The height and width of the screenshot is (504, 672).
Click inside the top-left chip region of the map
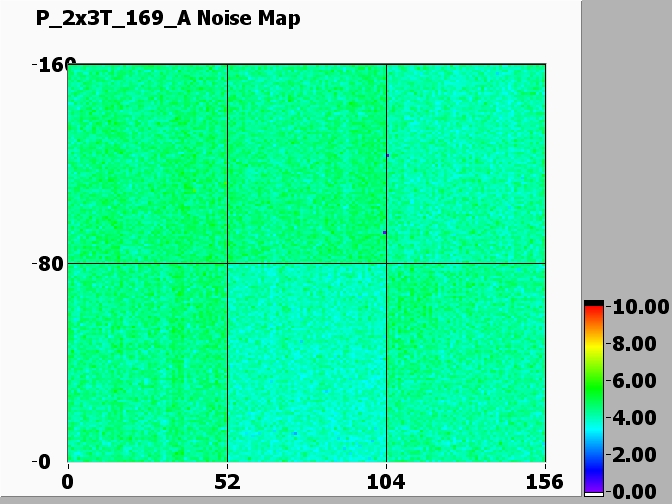pos(148,163)
